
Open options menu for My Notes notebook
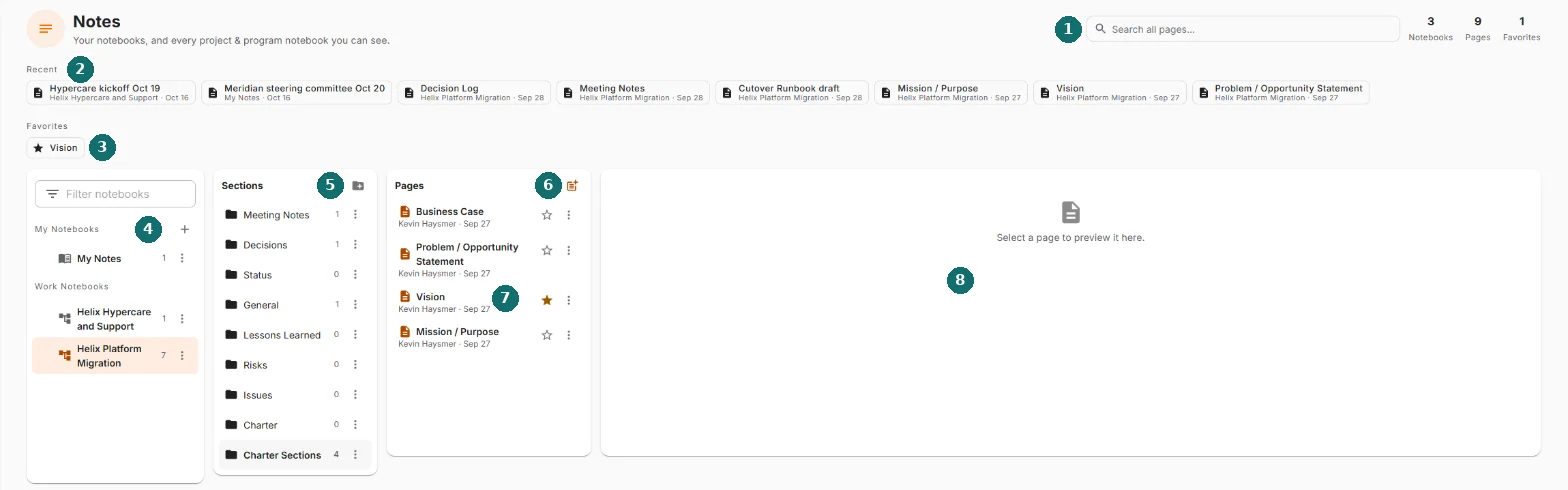coord(182,258)
